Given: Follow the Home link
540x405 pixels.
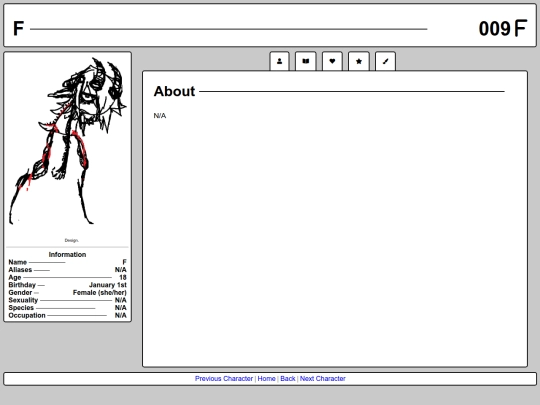Looking at the screenshot, I should click(x=267, y=378).
